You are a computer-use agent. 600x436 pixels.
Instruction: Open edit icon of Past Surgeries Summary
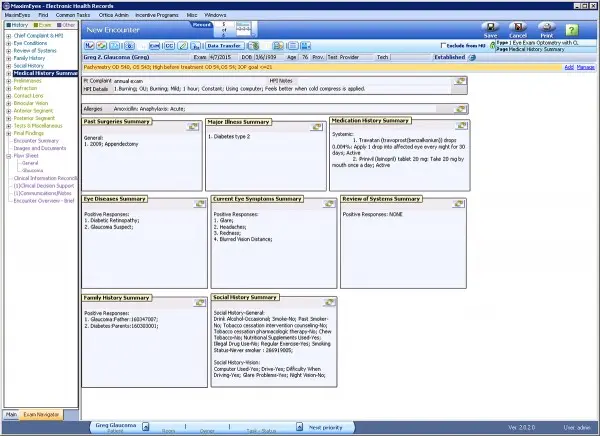pos(192,126)
